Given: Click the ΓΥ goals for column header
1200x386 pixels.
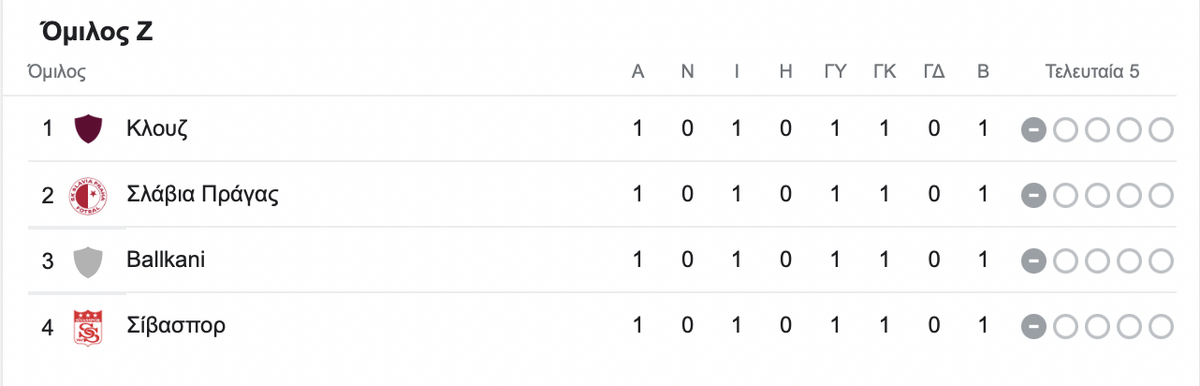Looking at the screenshot, I should tap(835, 72).
